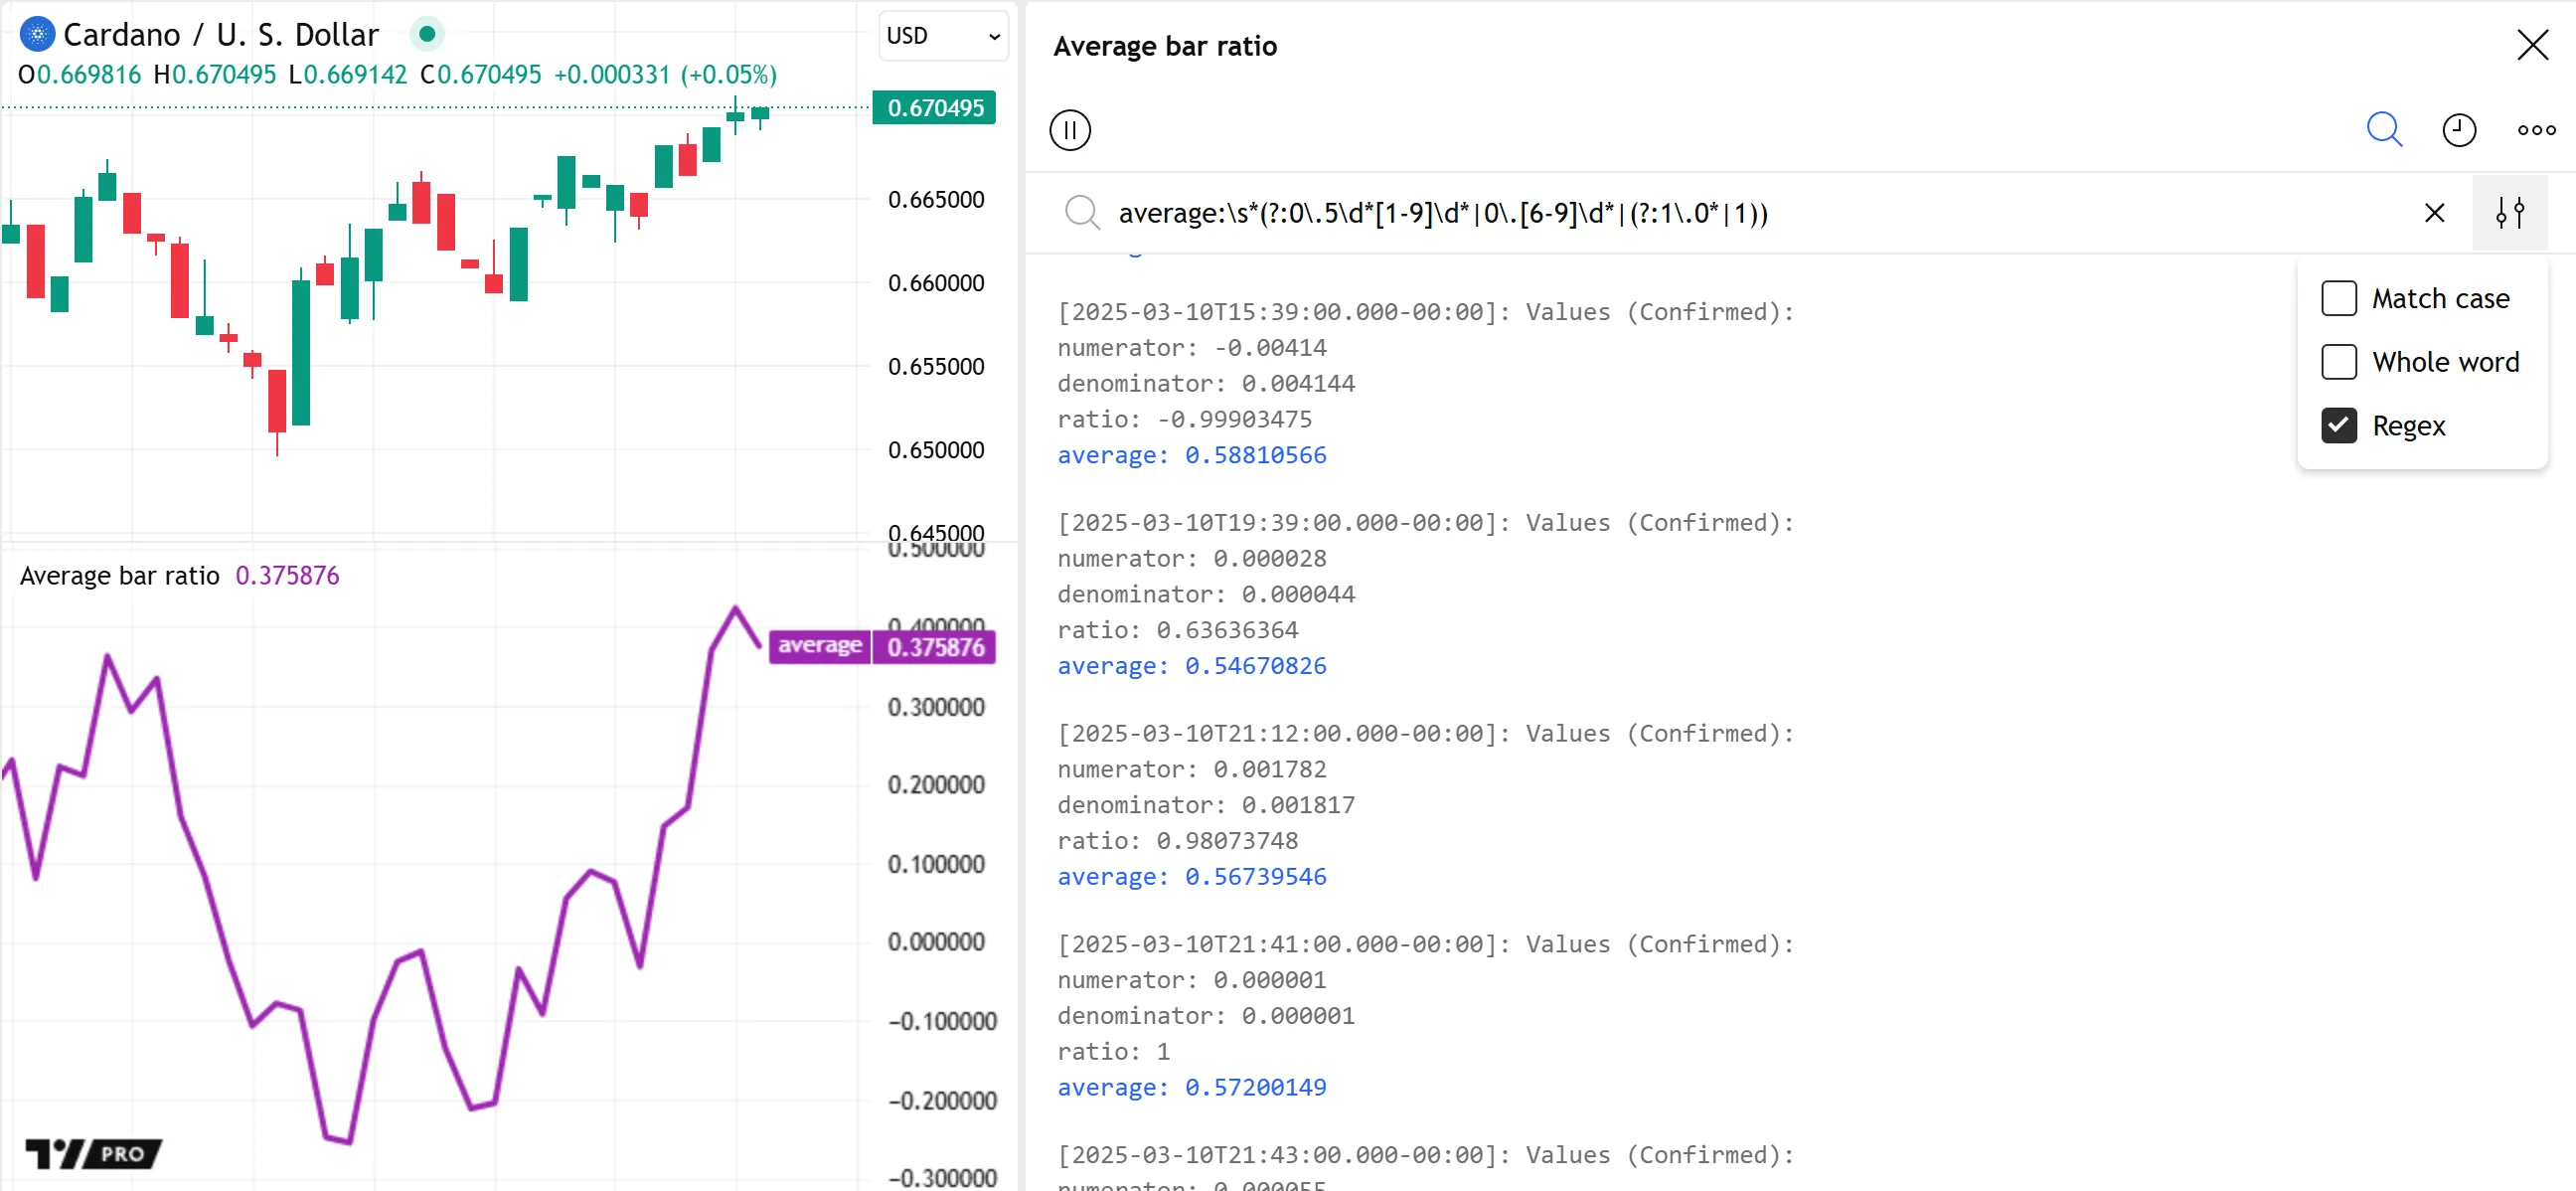Pause the Pine logs output
2576x1191 pixels.
point(1069,130)
